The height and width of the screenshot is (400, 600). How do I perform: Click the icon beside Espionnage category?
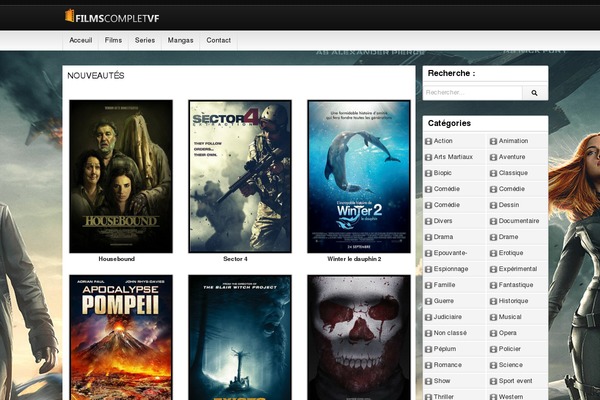pyautogui.click(x=429, y=269)
